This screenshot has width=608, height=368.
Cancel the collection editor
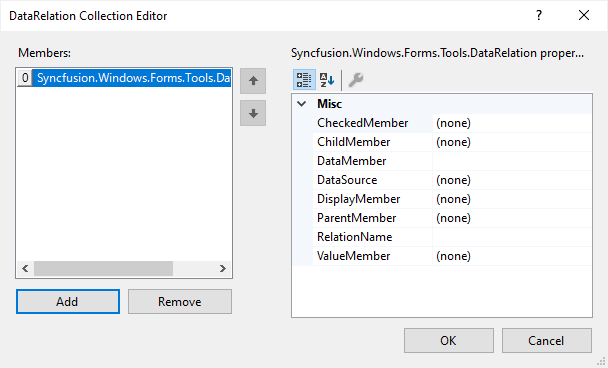(x=547, y=340)
